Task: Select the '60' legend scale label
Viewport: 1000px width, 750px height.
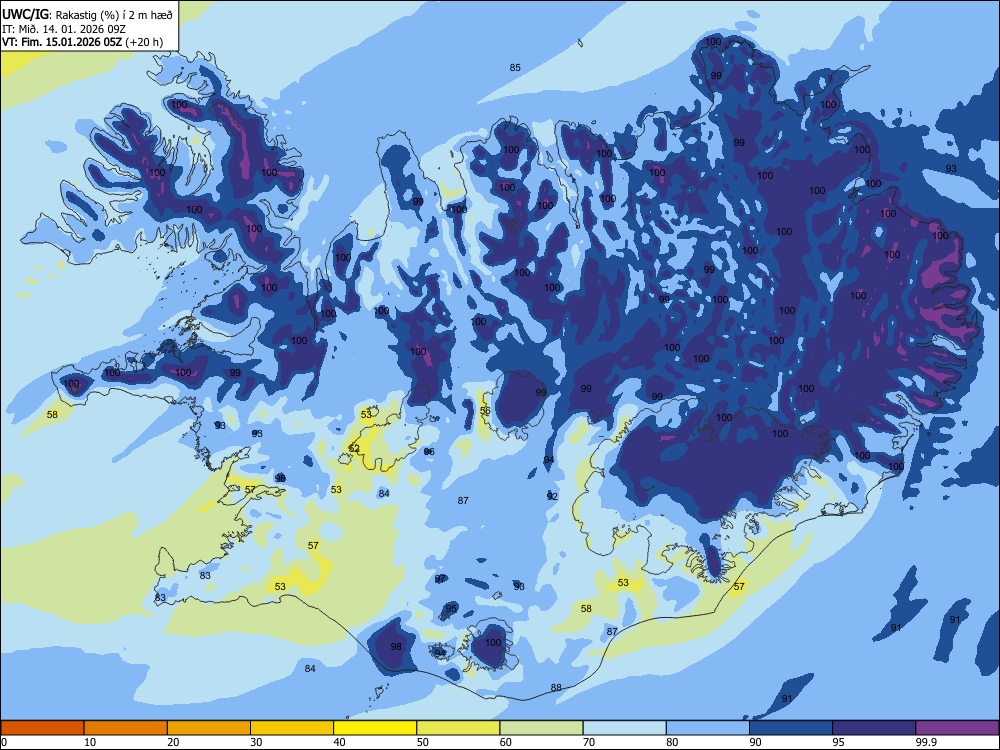Action: pos(506,742)
